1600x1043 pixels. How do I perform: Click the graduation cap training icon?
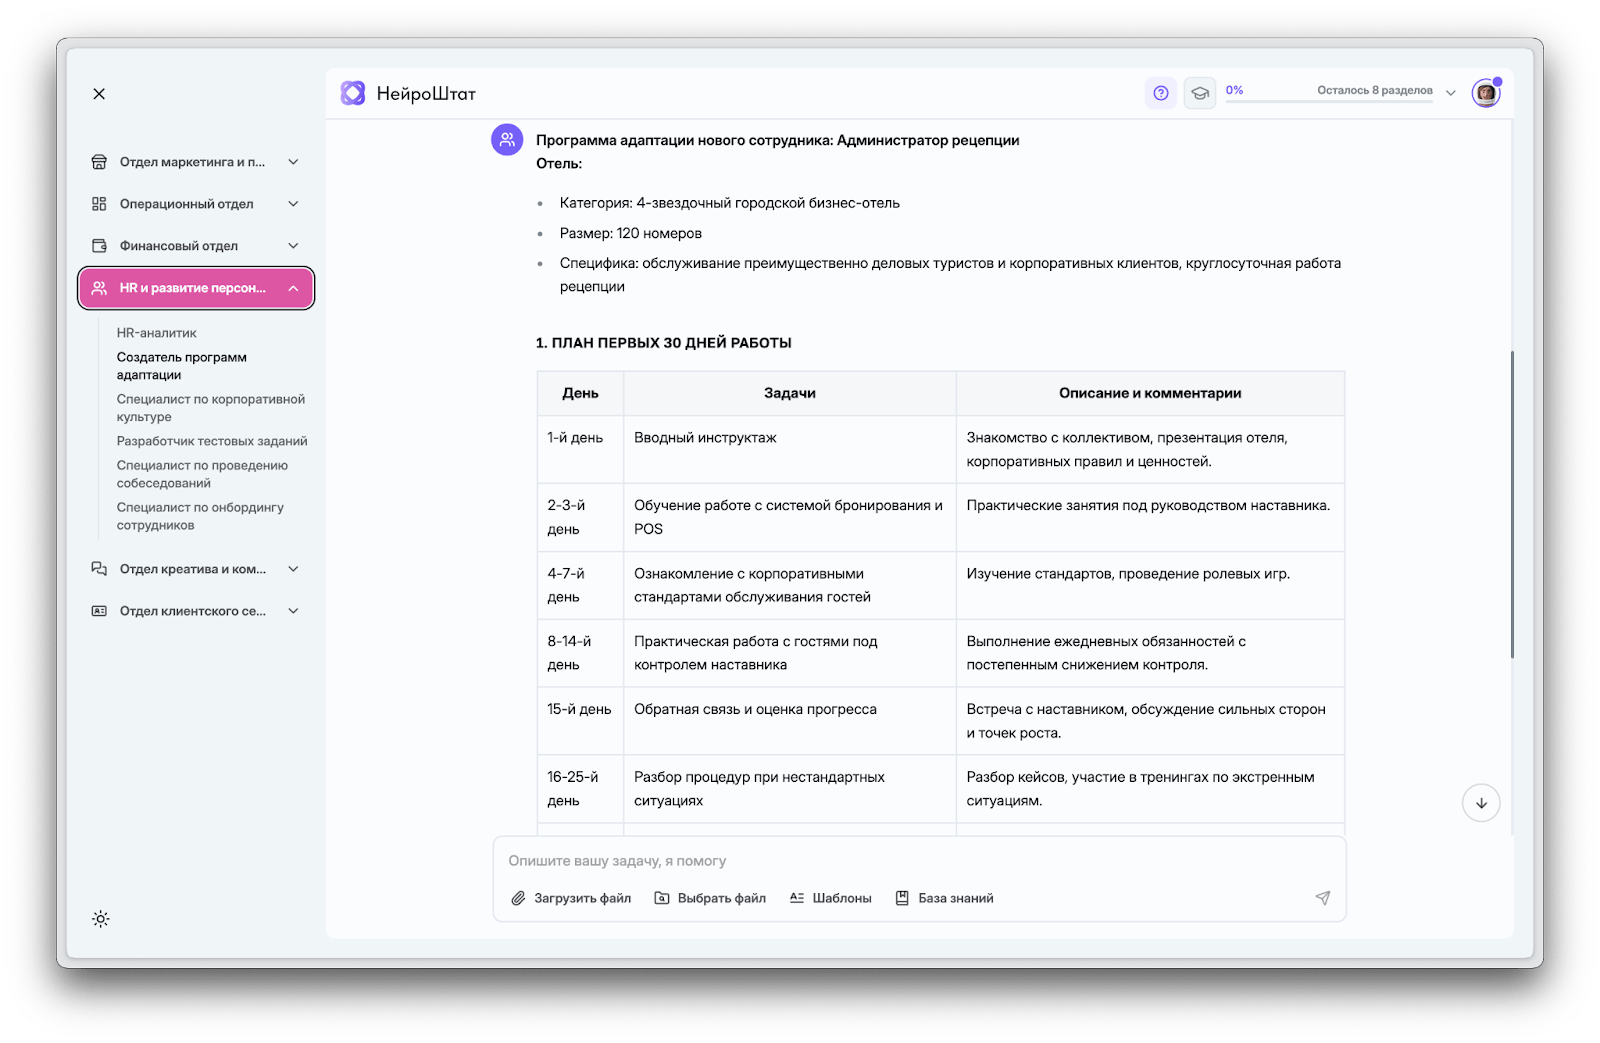tap(1200, 93)
